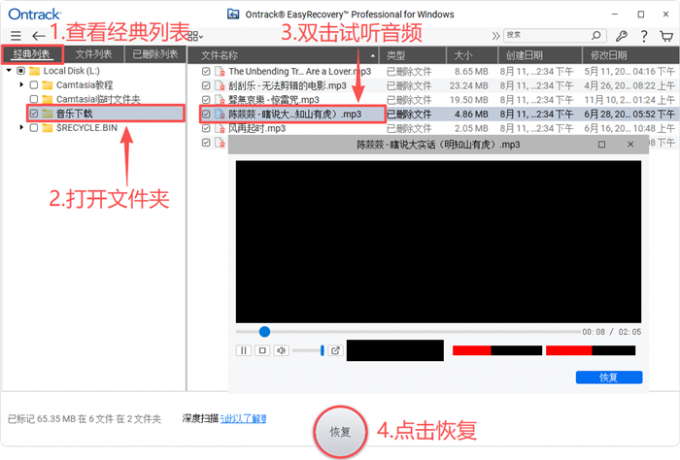Click the playback progress slider knob
This screenshot has height=460, width=680.
click(265, 332)
